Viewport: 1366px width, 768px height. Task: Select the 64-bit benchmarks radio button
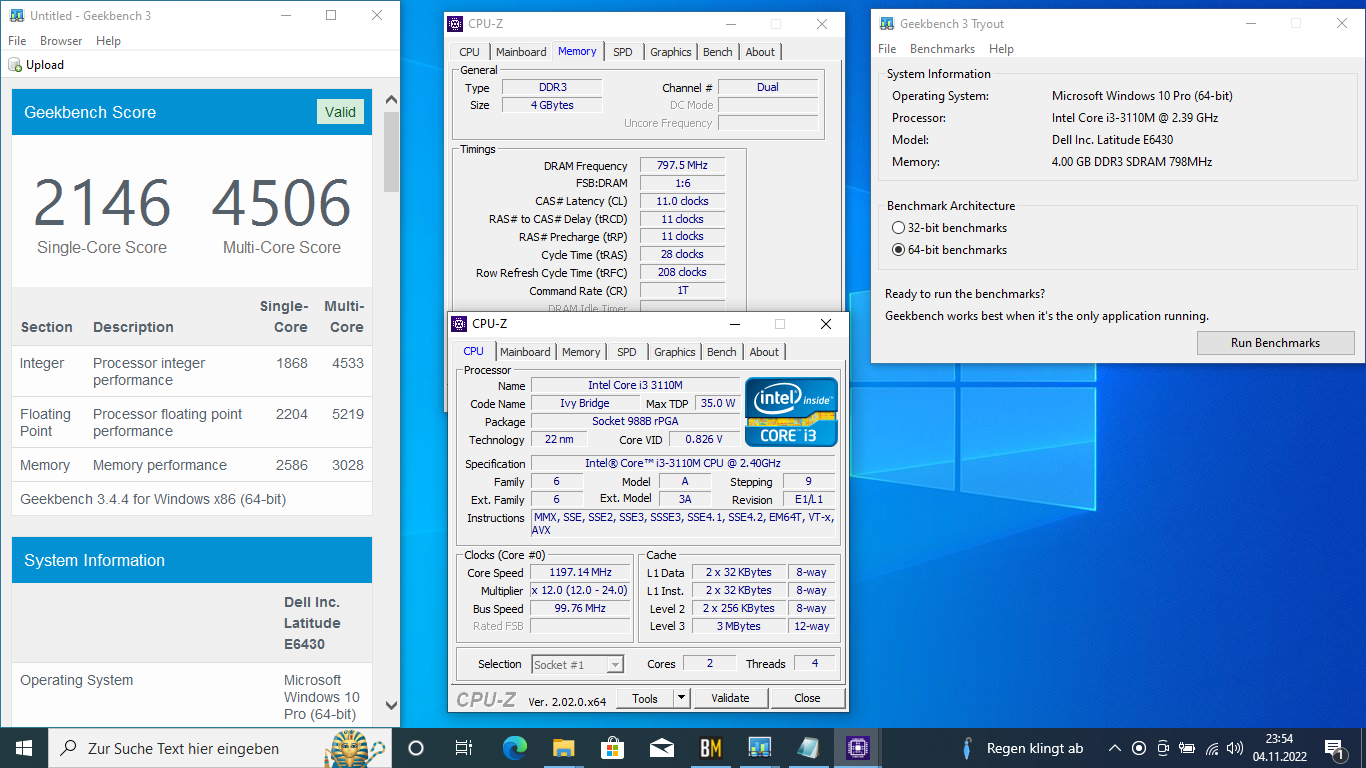point(898,250)
